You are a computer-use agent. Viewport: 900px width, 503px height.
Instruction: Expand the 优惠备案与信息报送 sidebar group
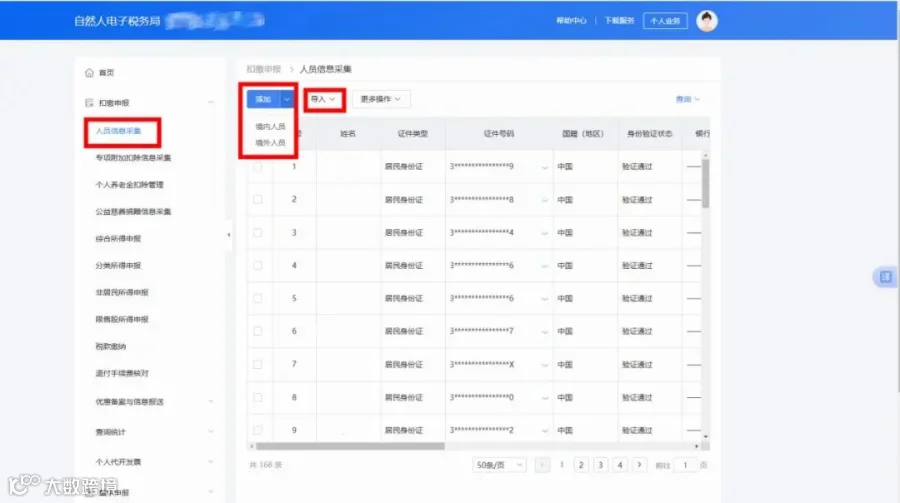(x=211, y=402)
